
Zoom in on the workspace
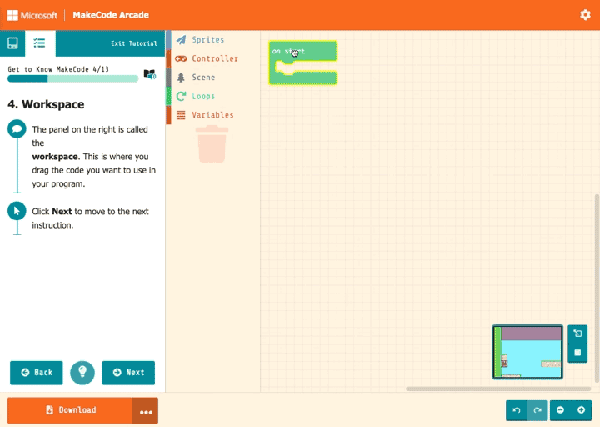(581, 410)
